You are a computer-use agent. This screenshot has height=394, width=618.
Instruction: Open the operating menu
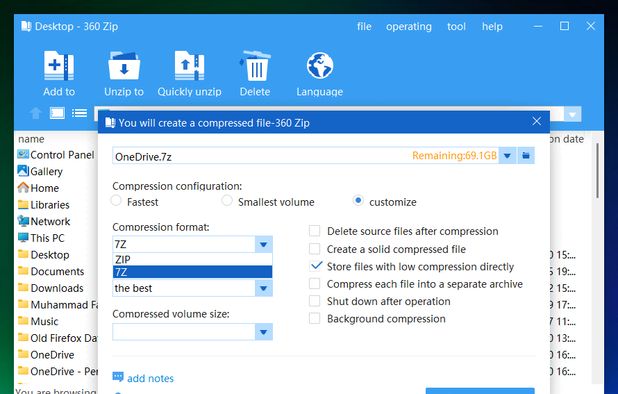[x=409, y=26]
